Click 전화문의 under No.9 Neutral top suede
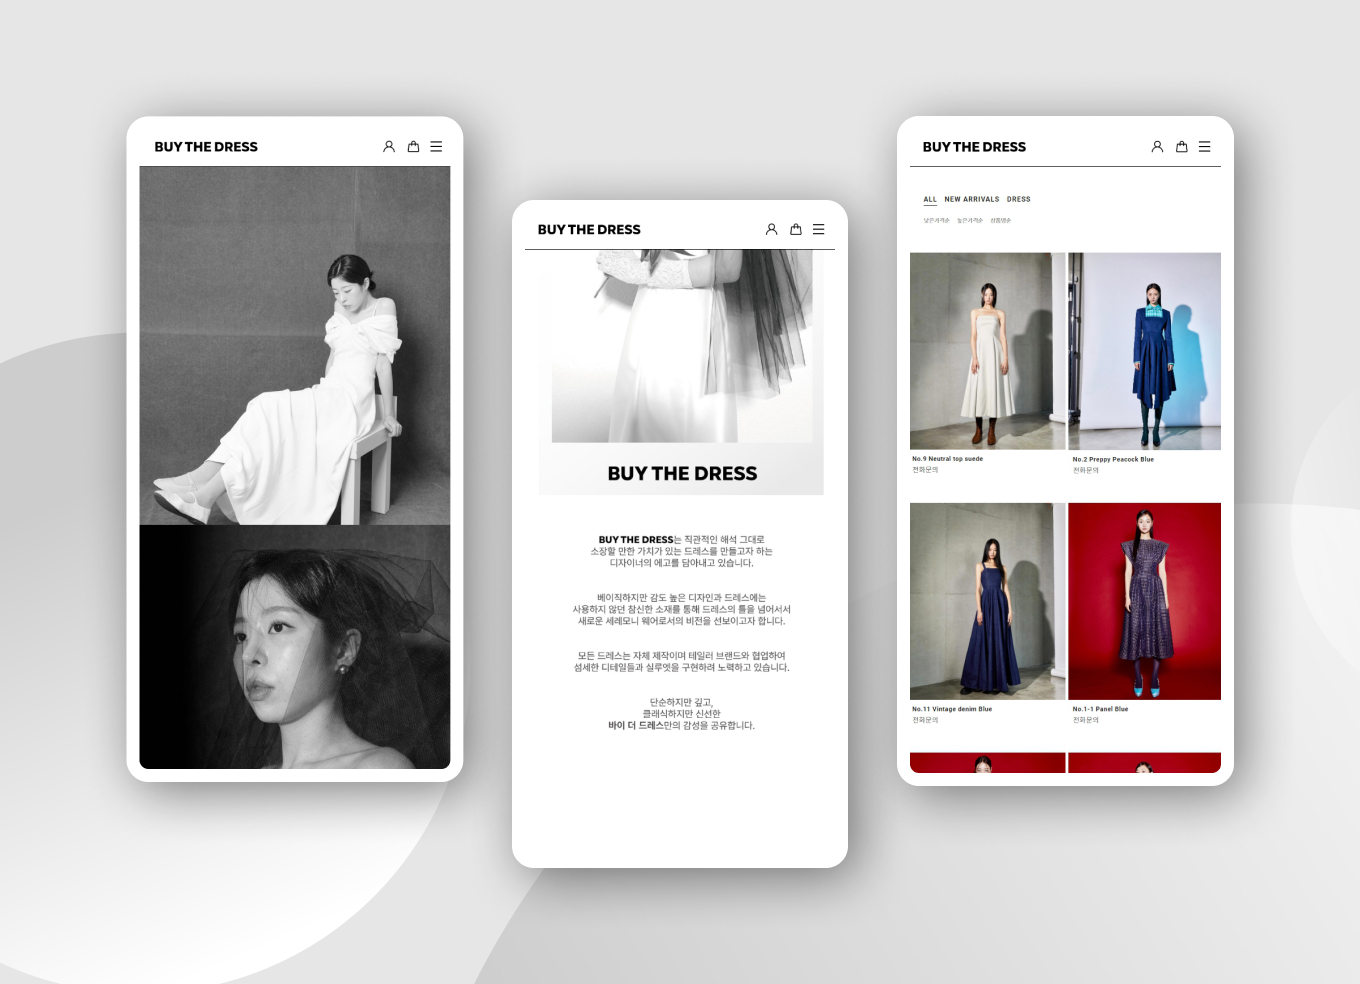 [x=925, y=470]
